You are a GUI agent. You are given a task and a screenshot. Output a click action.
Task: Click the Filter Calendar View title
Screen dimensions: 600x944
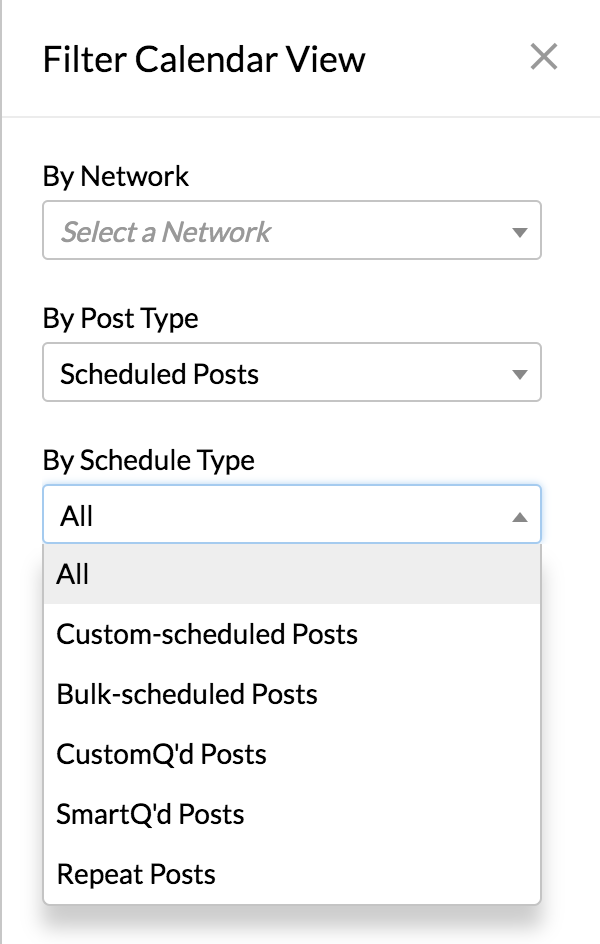point(204,60)
